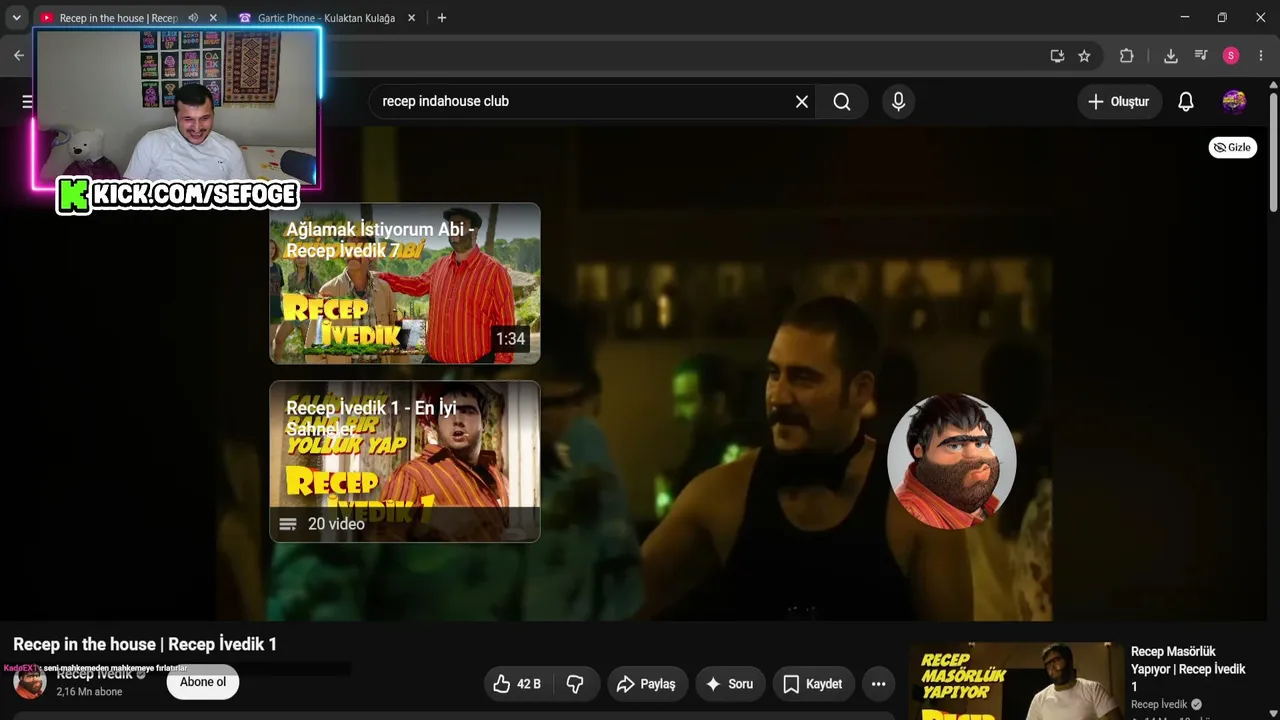Dislike the video with thumbs down
The width and height of the screenshot is (1280, 720).
[575, 684]
